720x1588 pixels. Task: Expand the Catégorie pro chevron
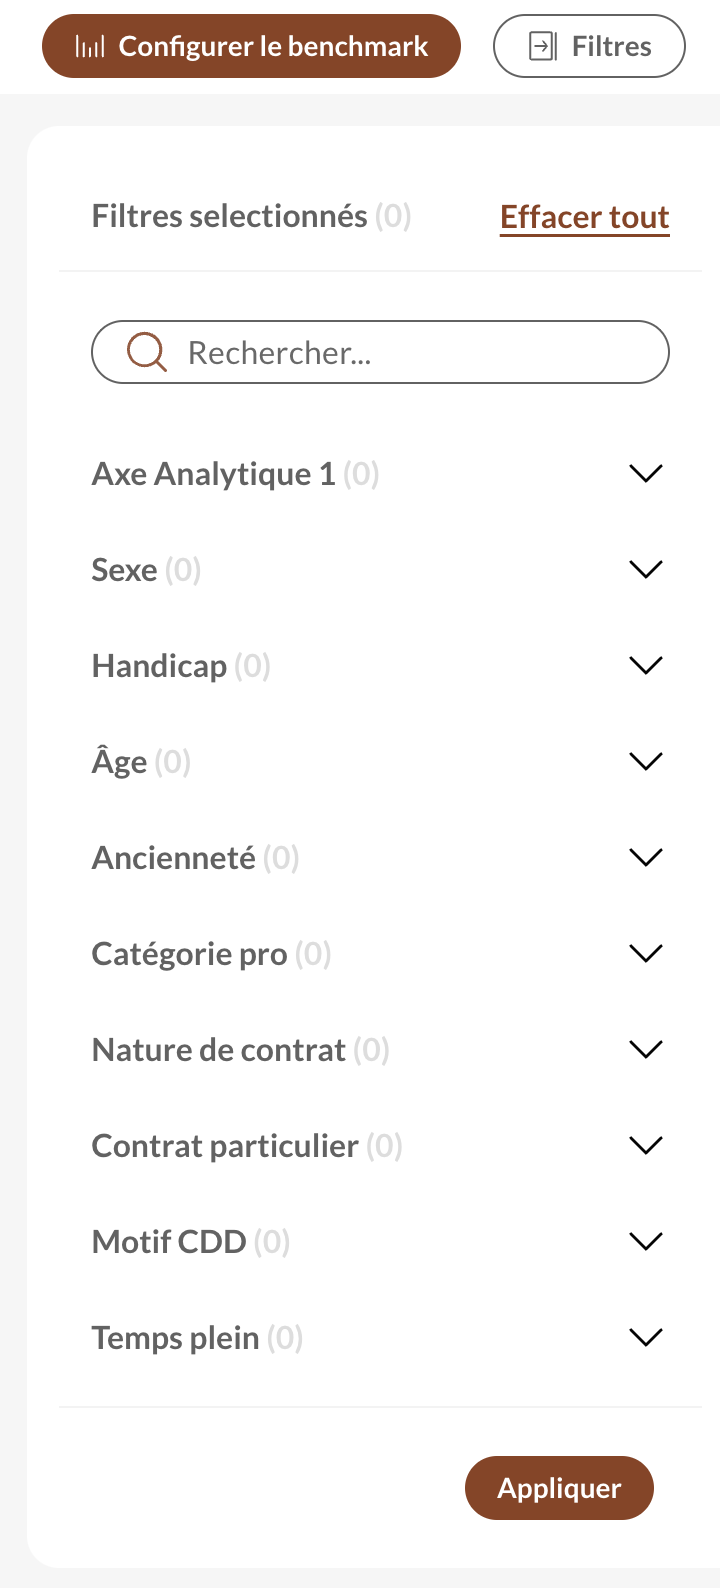(646, 953)
